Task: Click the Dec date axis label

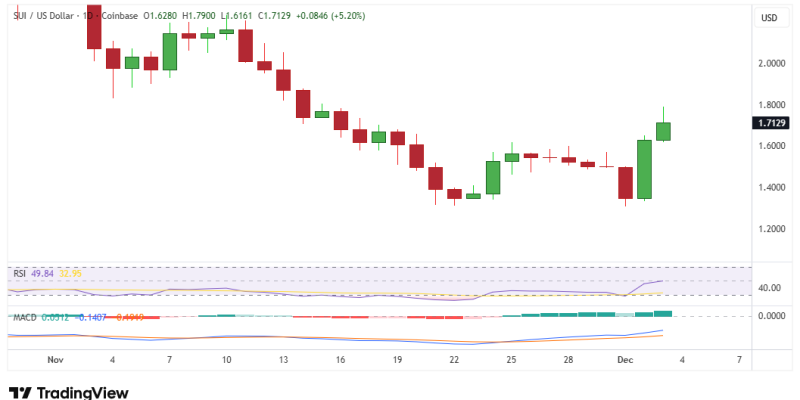Action: pyautogui.click(x=625, y=358)
